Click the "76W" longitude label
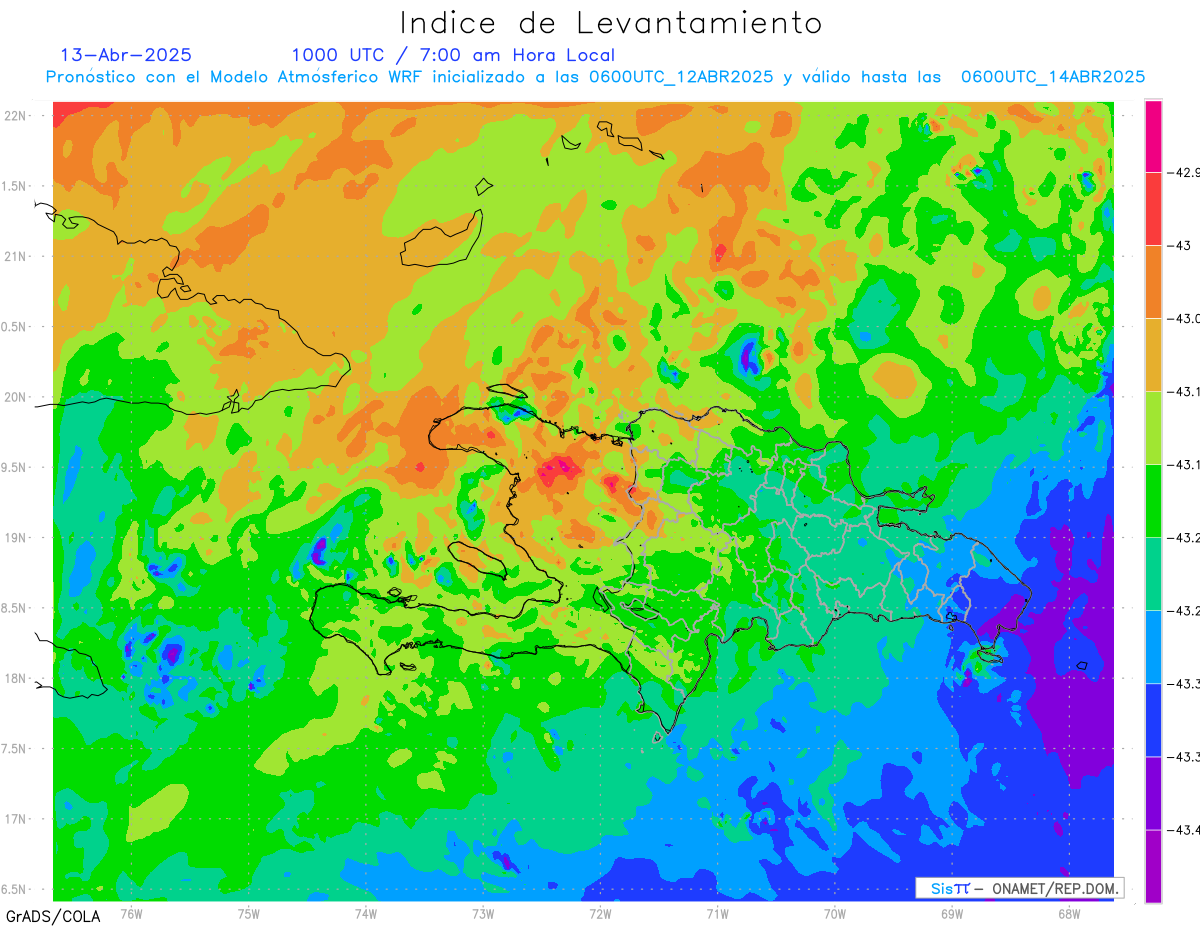The height and width of the screenshot is (927, 1200). [131, 913]
